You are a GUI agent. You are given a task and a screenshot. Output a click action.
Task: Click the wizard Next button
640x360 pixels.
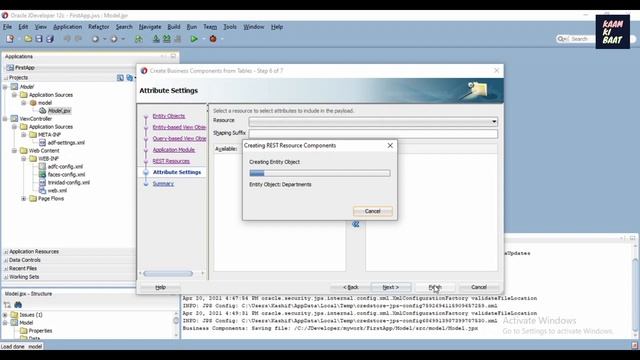point(391,287)
